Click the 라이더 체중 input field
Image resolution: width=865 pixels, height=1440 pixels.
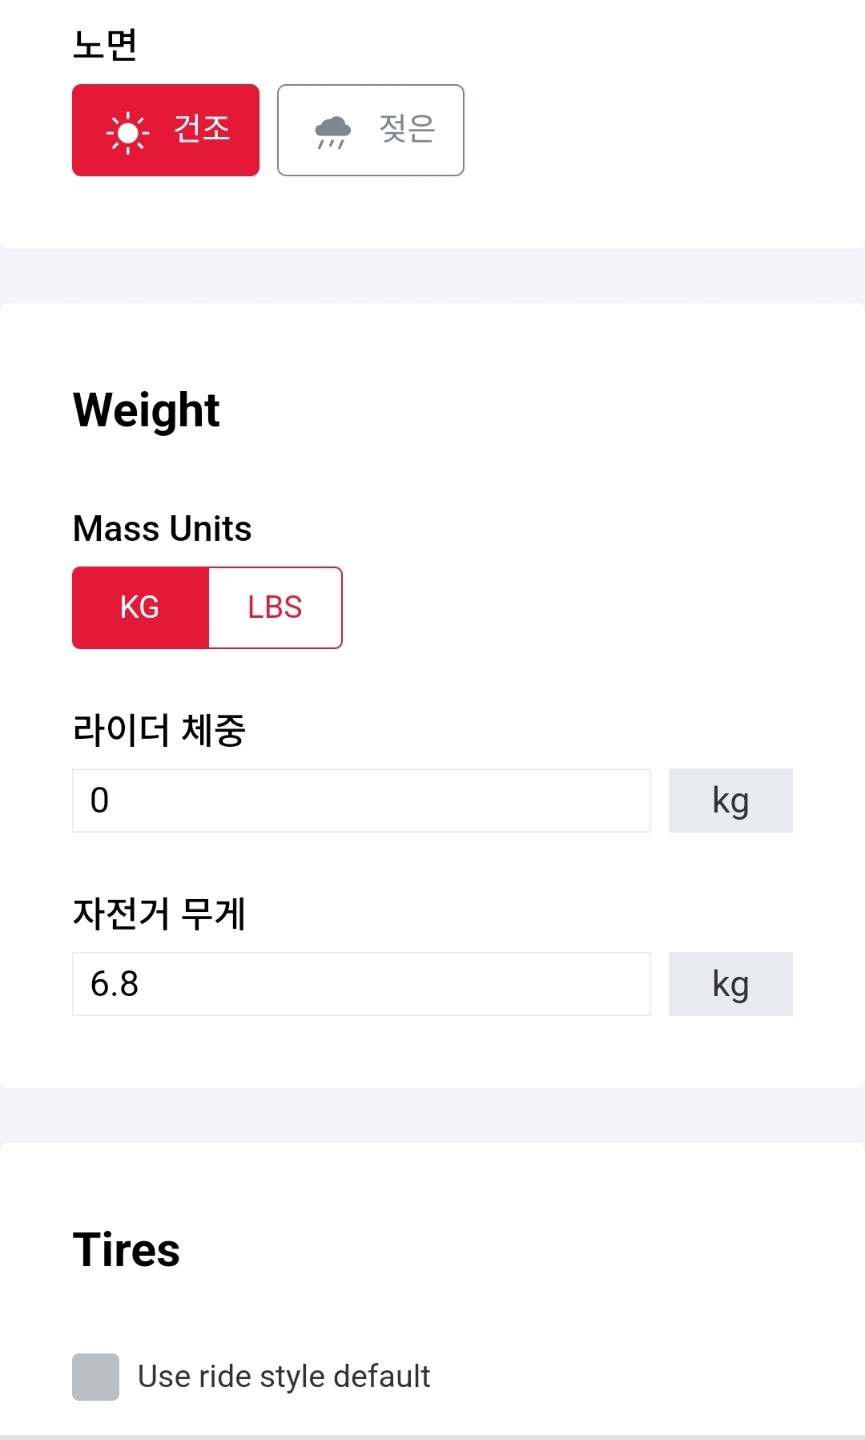[x=361, y=800]
